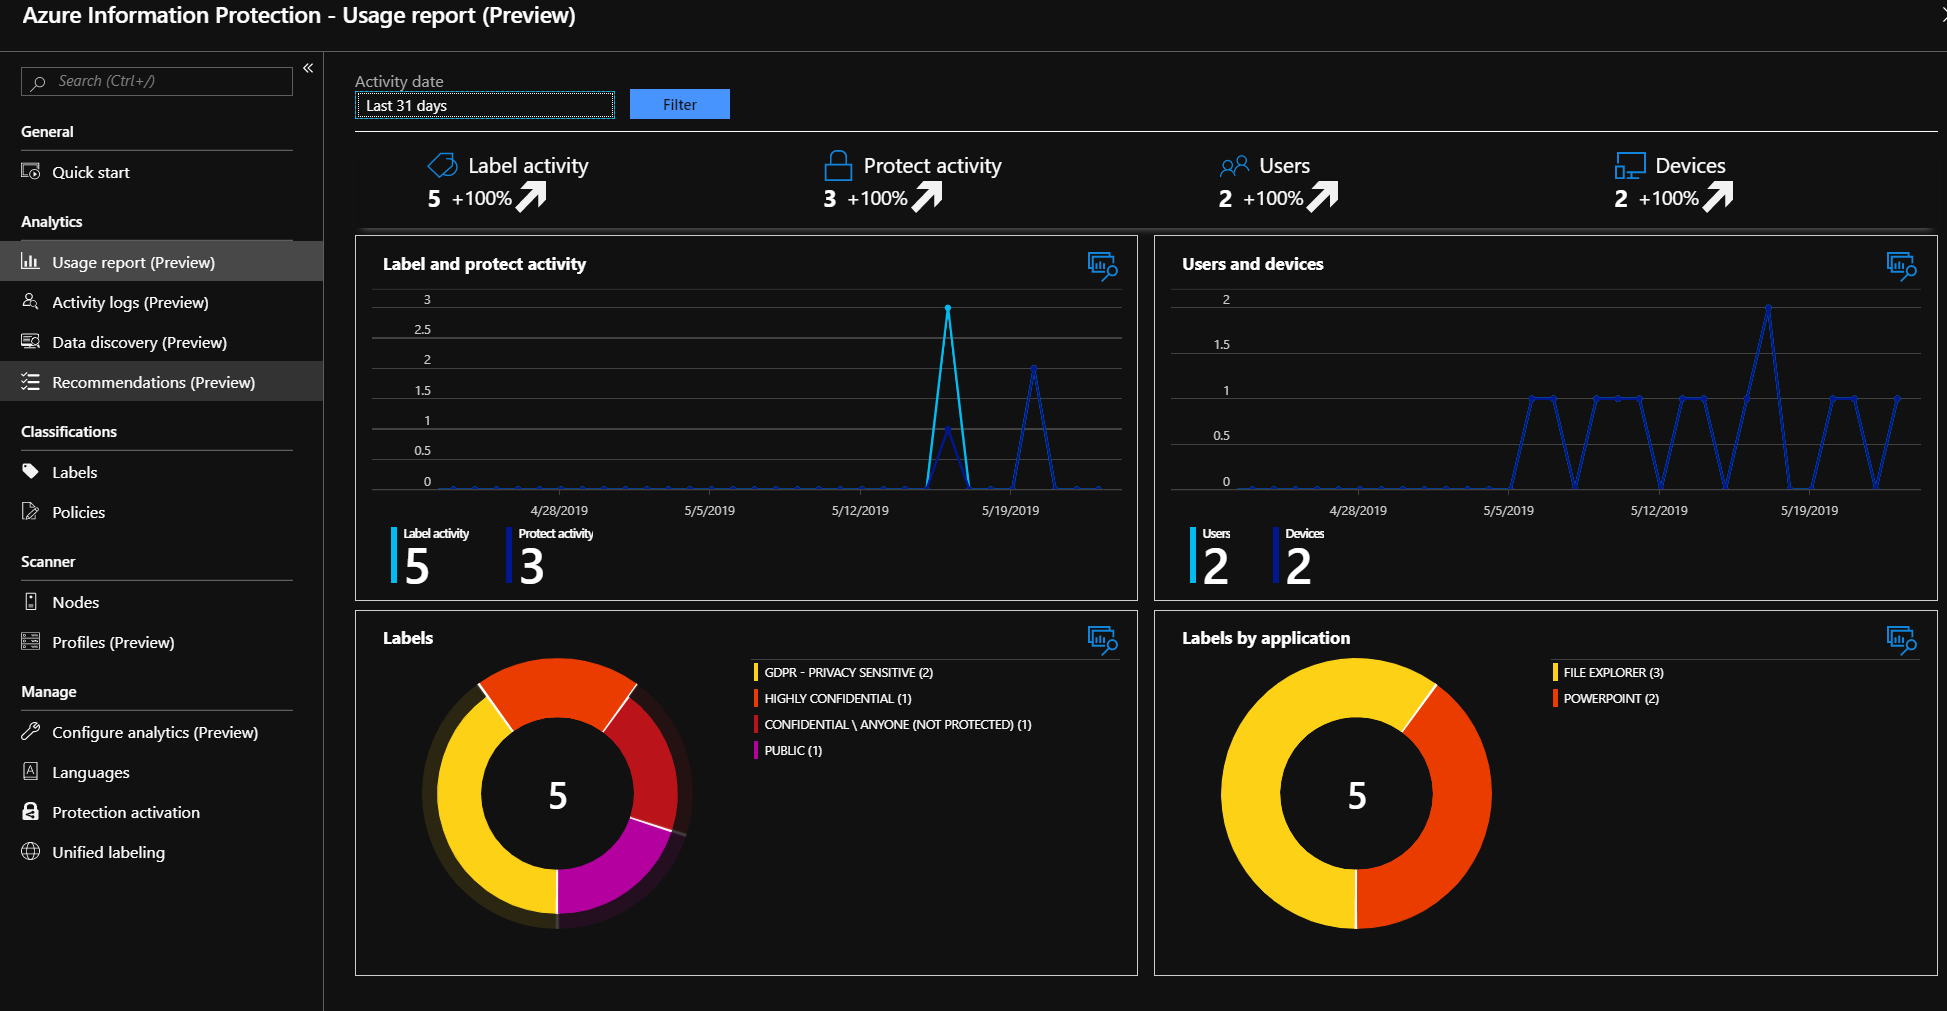
Task: Open Recommendations (Preview) page
Action: [153, 382]
